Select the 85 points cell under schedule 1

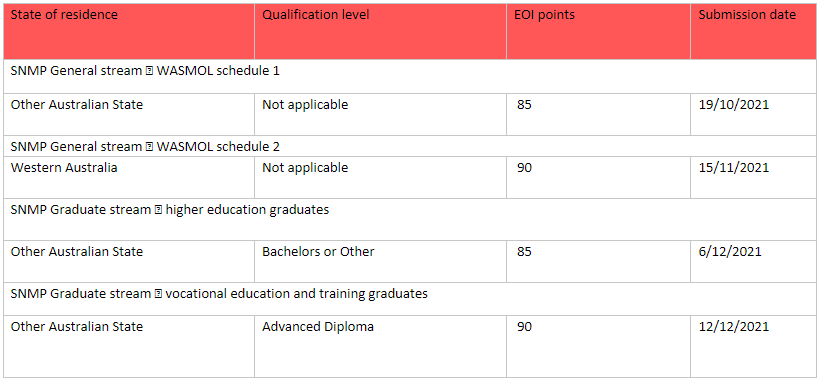point(598,114)
